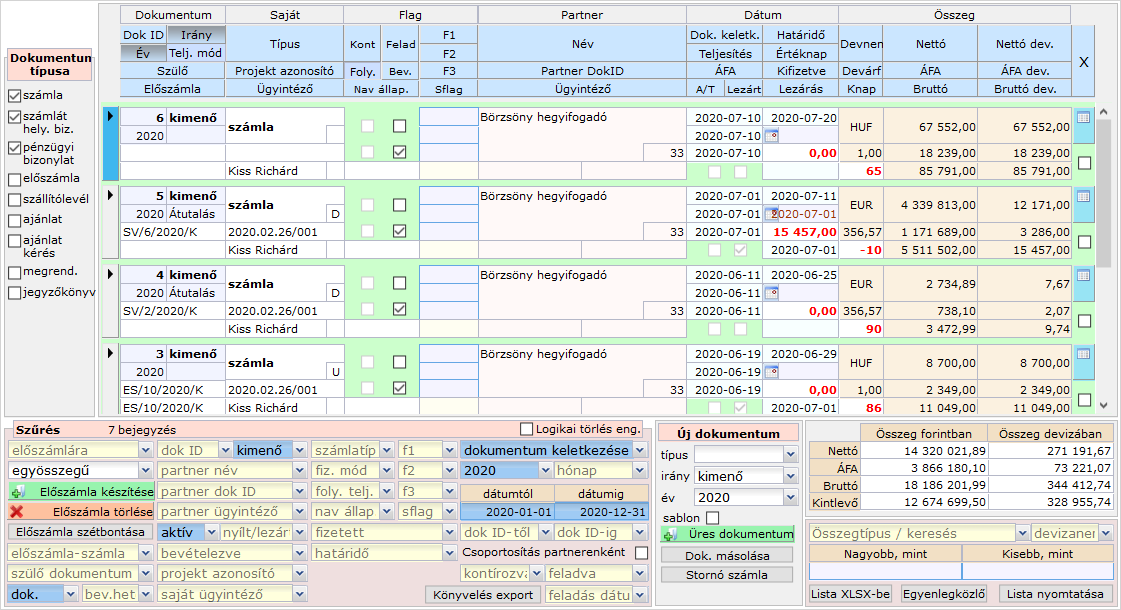
Task: Click the record selector arrow of document 3
Action: point(110,353)
